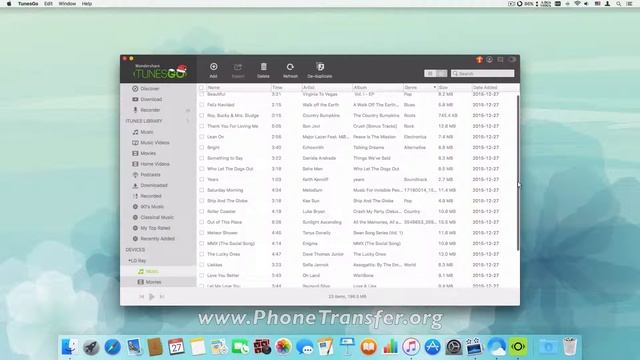Open the Help menu in the menu bar
This screenshot has width=640, height=360.
(x=87, y=4)
